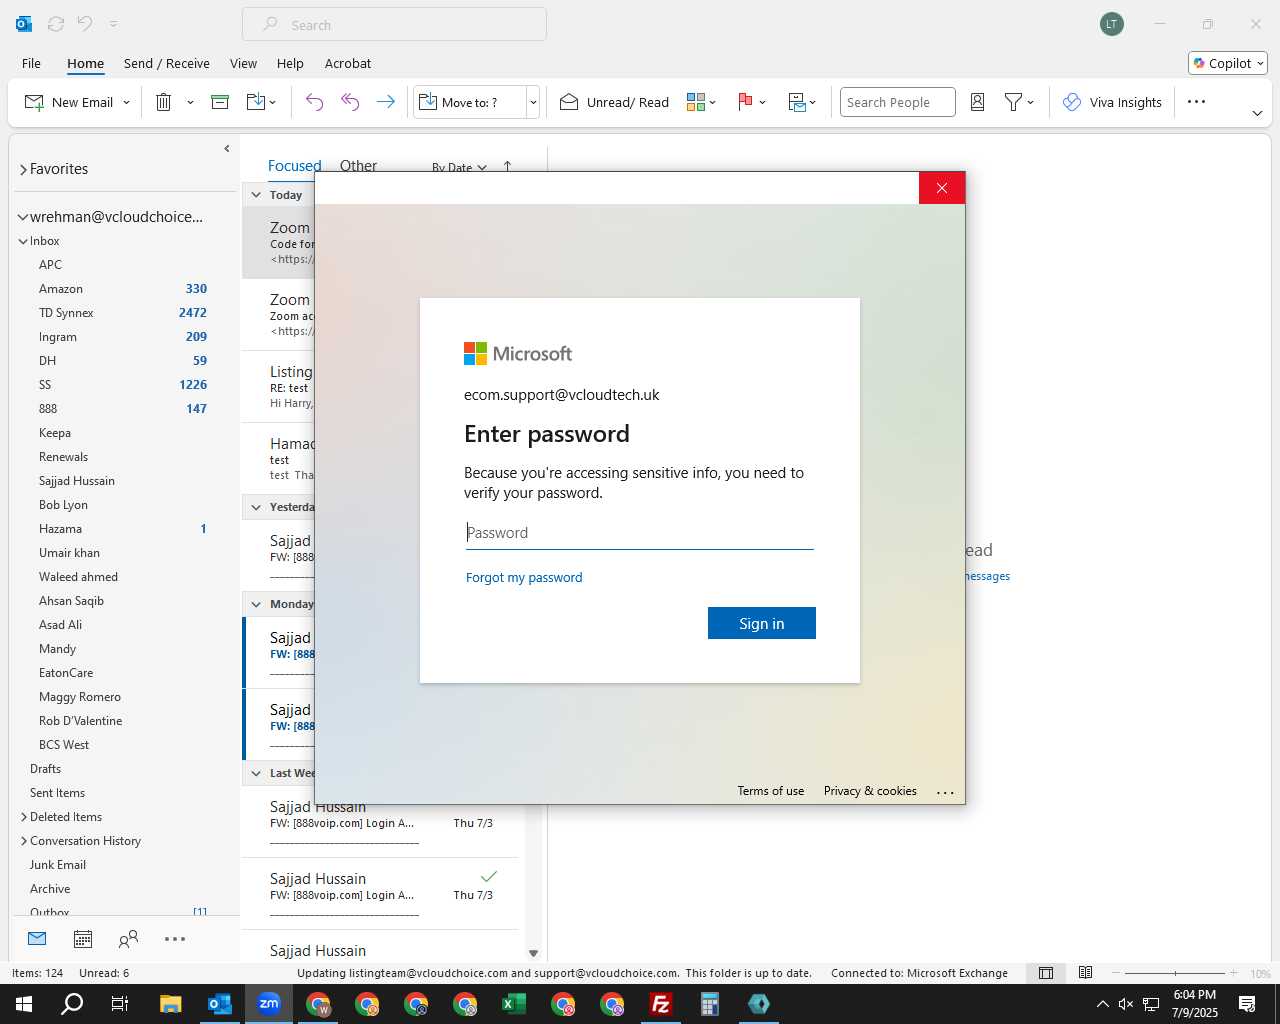Image resolution: width=1280 pixels, height=1024 pixels.
Task: Click the Undo icon in title bar
Action: (85, 24)
